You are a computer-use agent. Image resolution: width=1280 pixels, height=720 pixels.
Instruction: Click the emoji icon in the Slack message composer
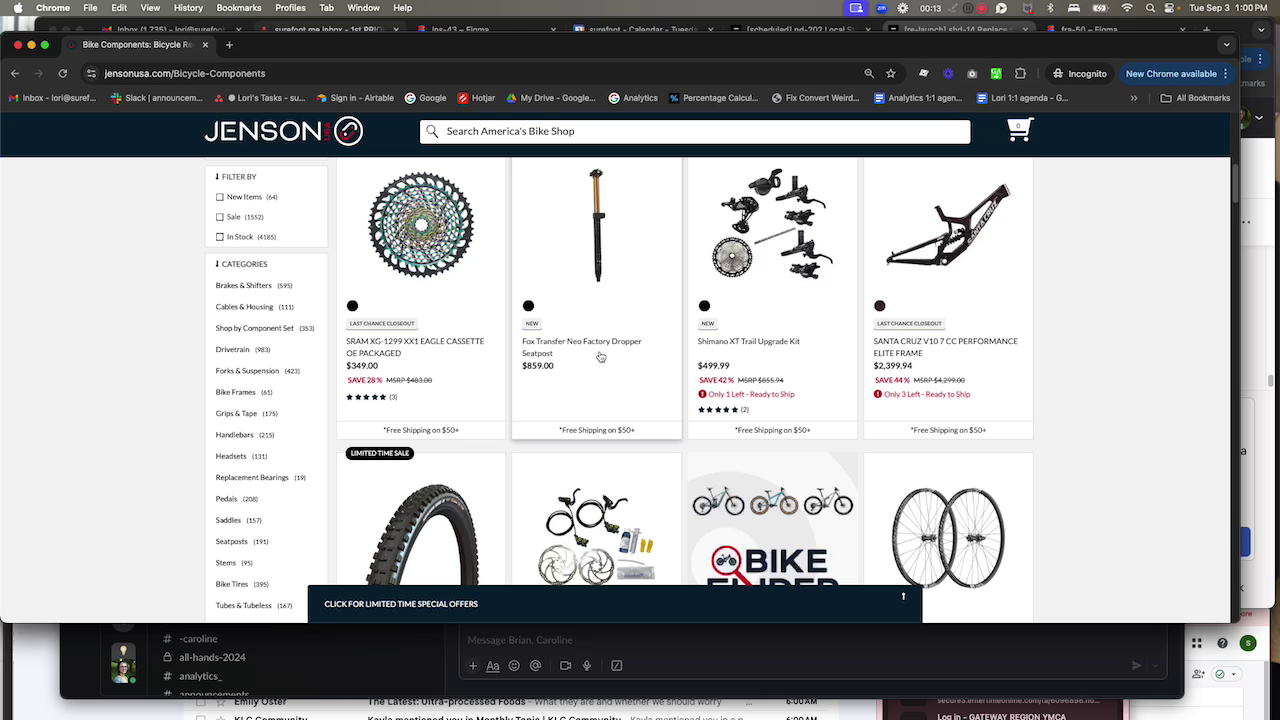pos(514,666)
